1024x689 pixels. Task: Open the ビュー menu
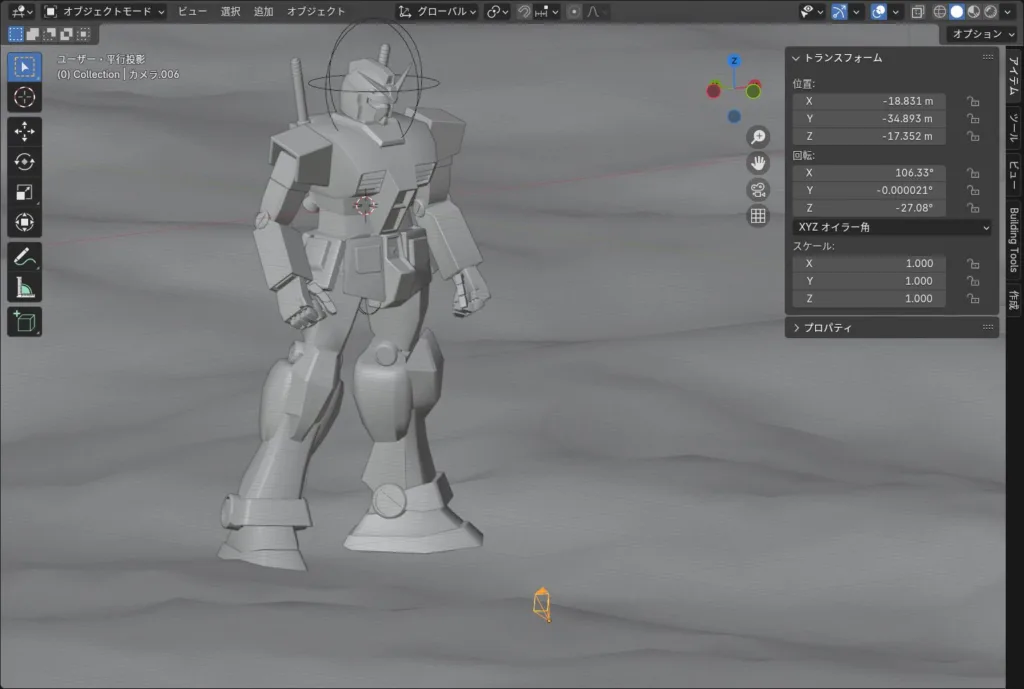click(192, 11)
